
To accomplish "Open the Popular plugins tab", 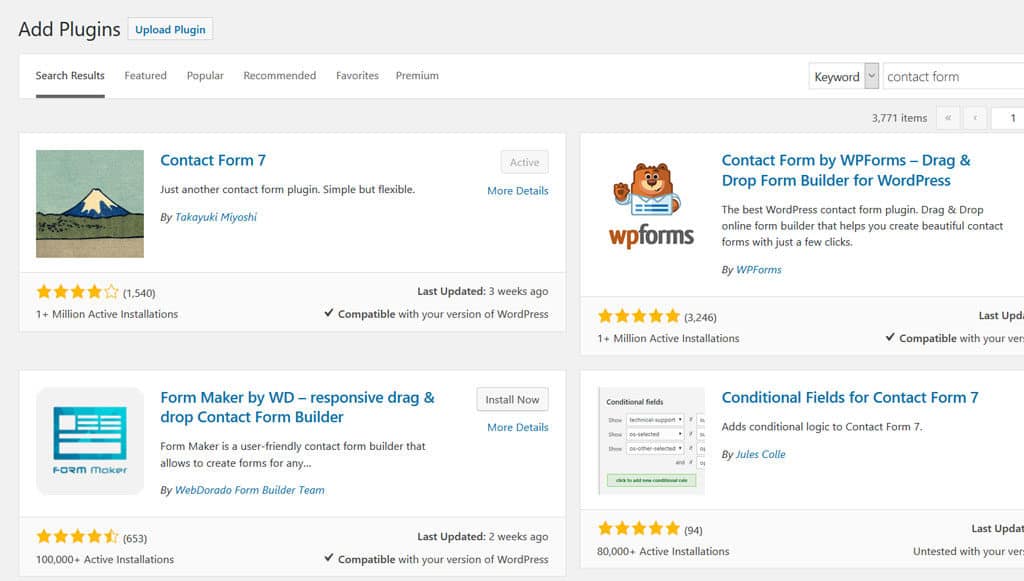I will [x=205, y=76].
